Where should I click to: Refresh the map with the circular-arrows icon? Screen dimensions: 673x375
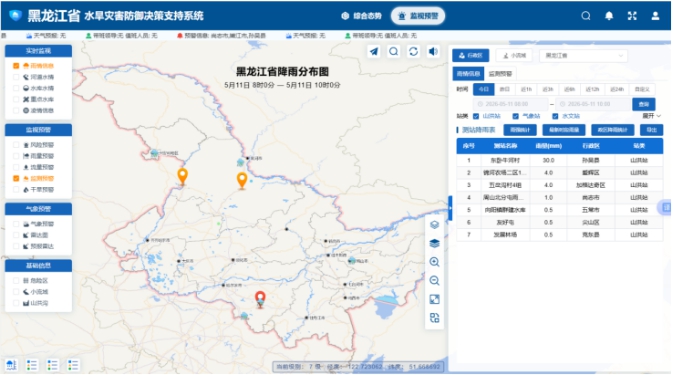(x=413, y=51)
